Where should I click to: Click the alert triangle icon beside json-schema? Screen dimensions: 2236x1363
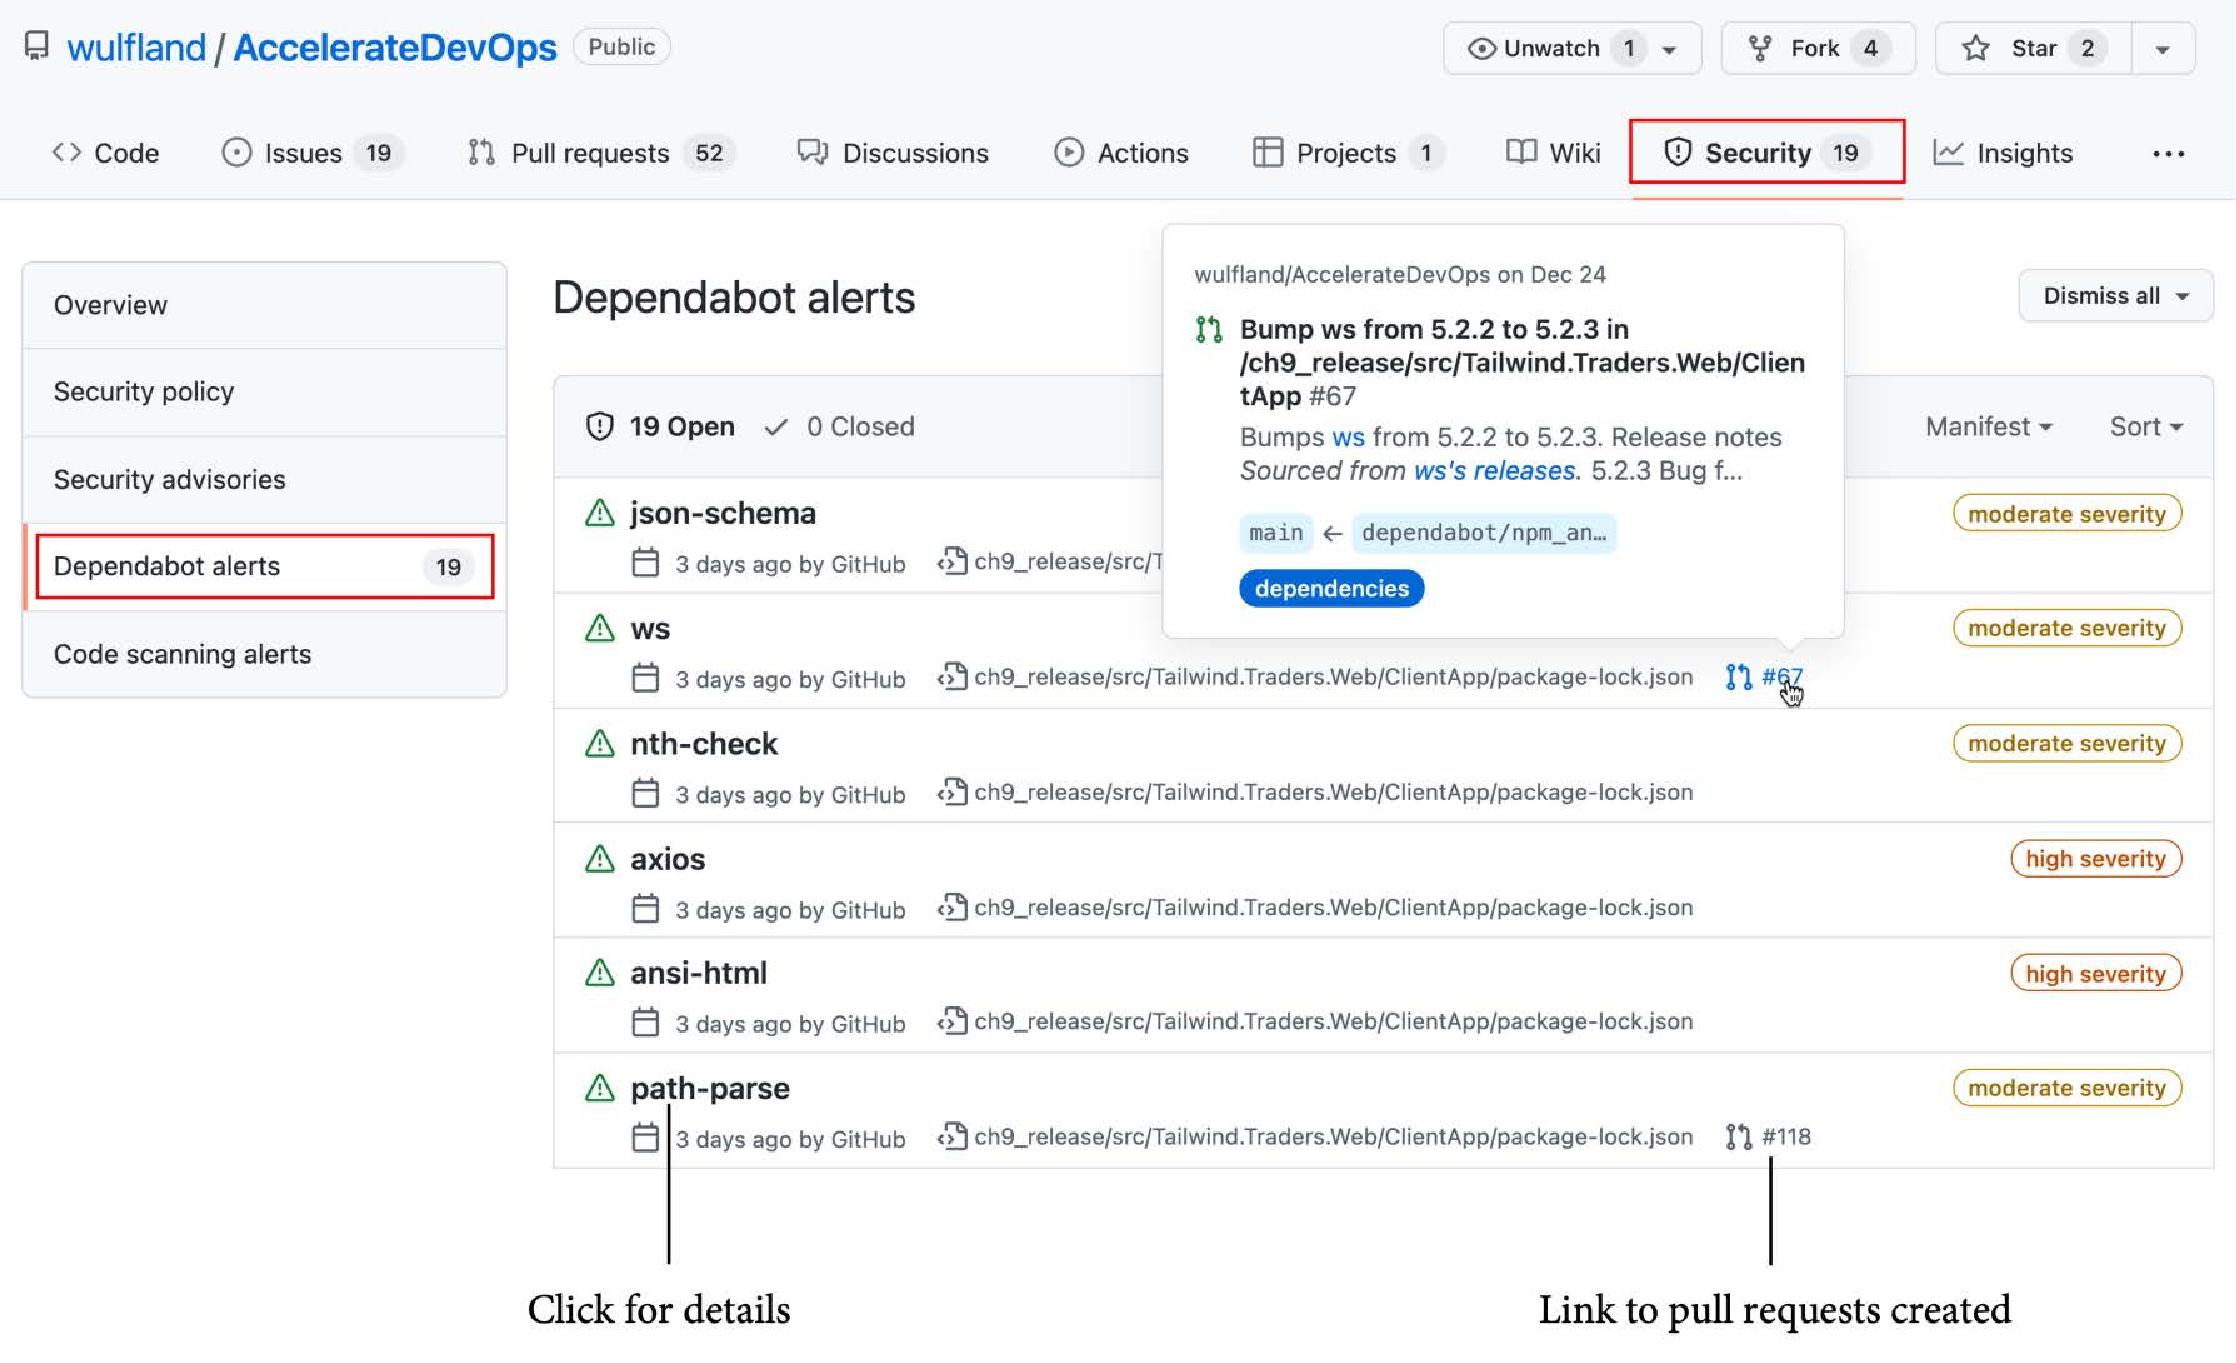tap(600, 514)
